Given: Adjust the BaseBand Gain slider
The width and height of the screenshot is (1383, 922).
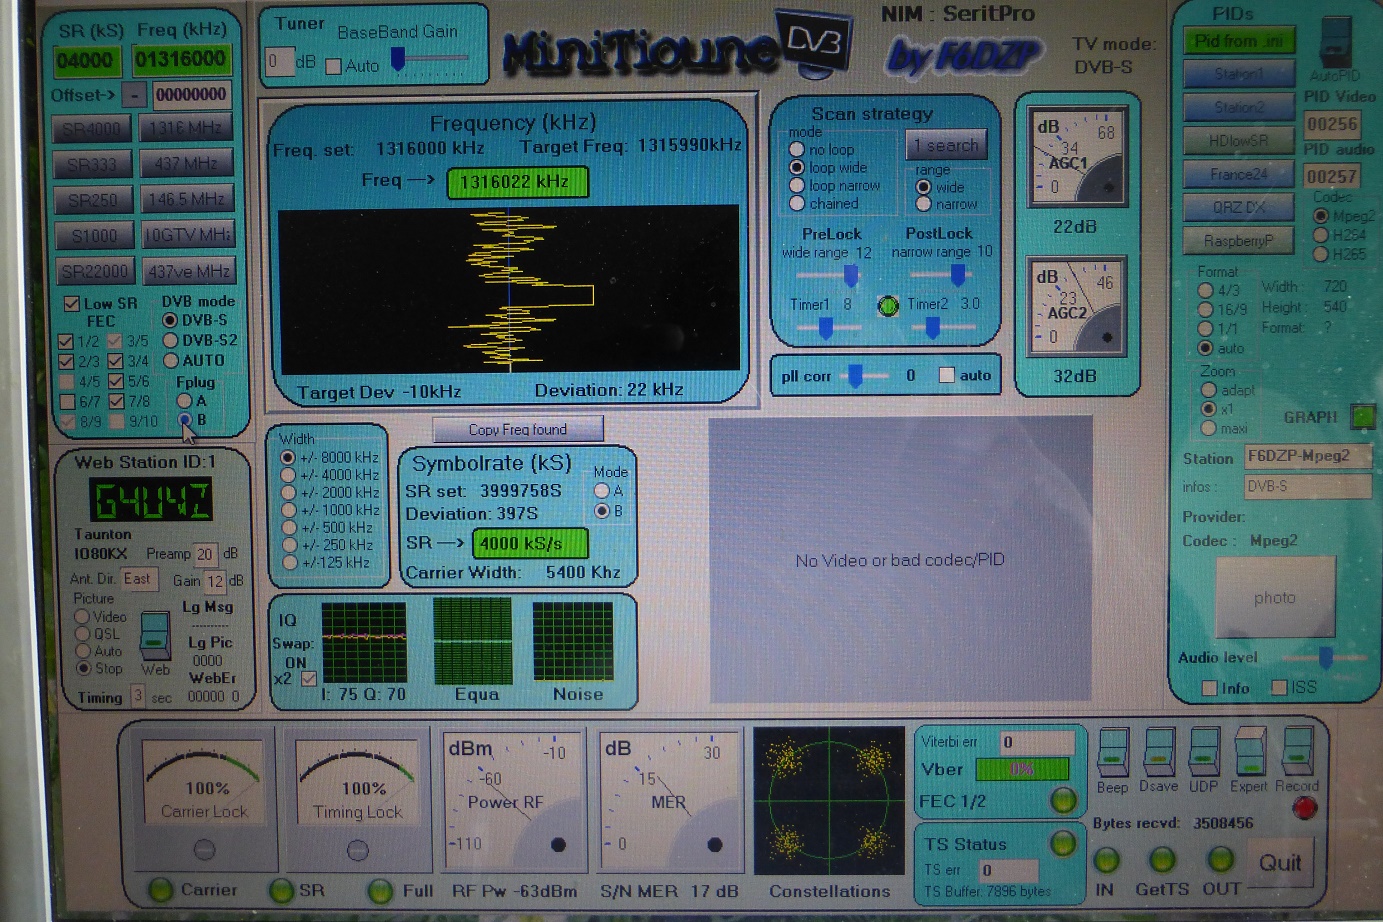Looking at the screenshot, I should (x=398, y=60).
